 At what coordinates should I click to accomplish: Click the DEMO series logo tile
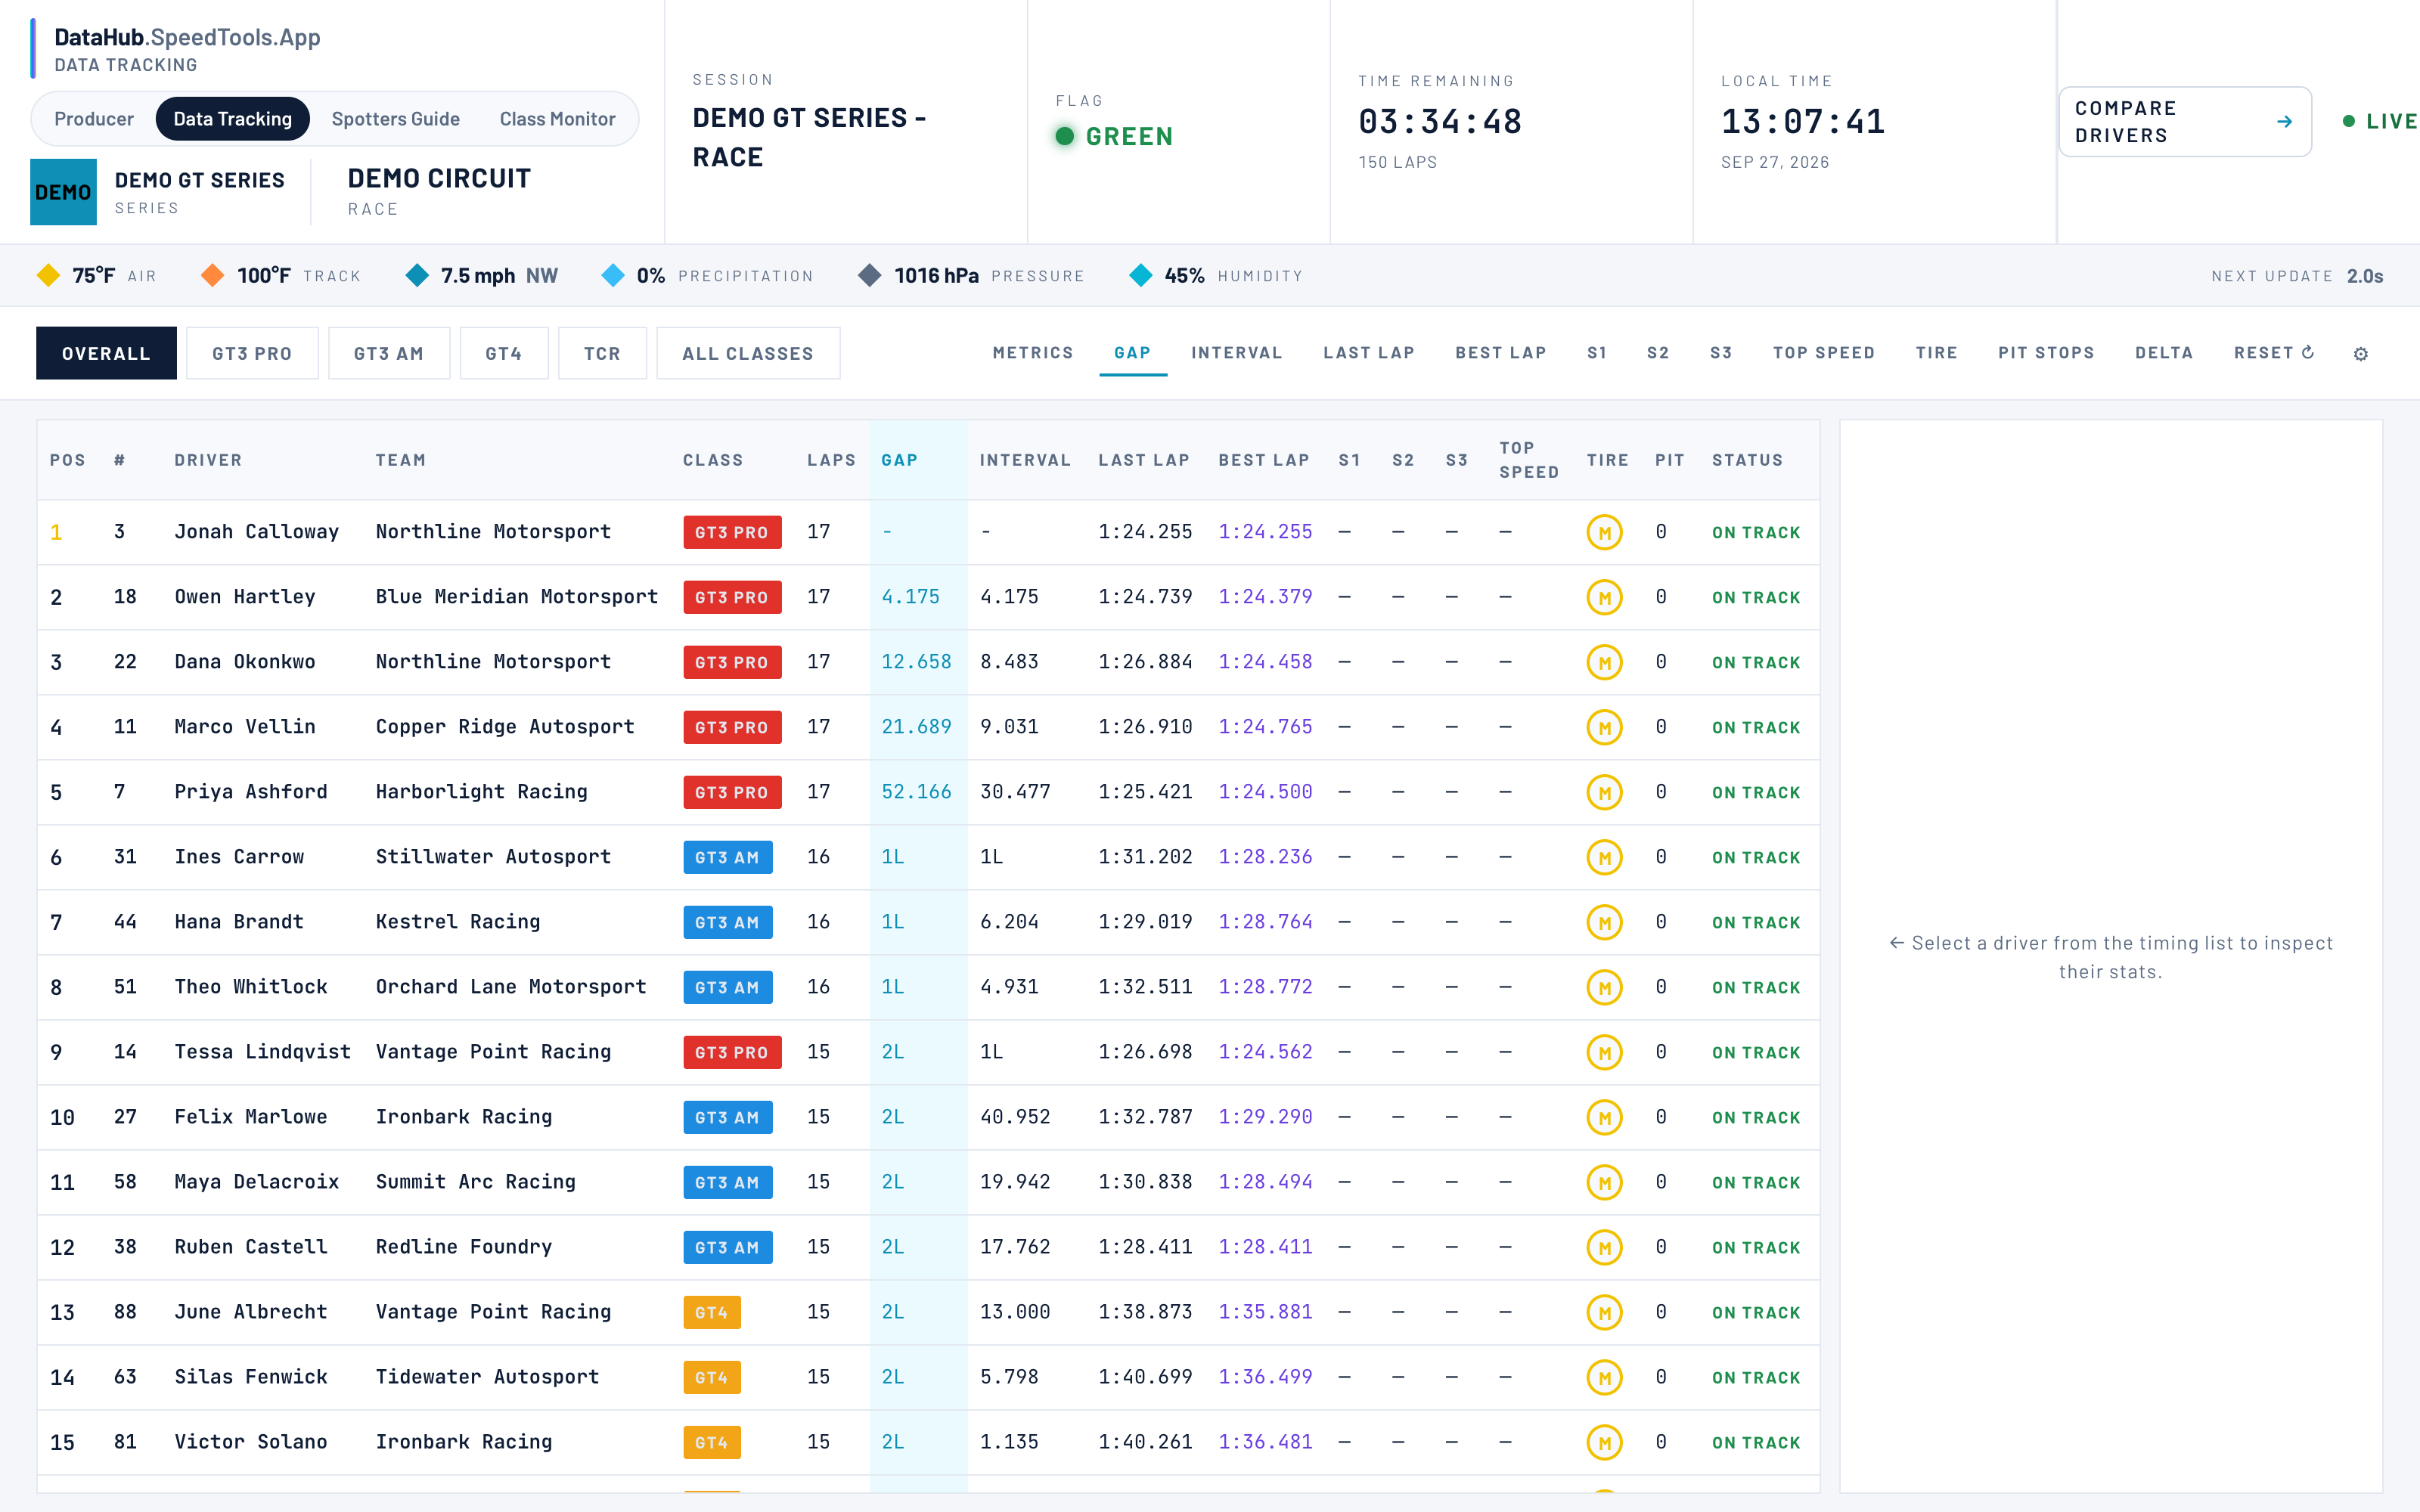(63, 192)
